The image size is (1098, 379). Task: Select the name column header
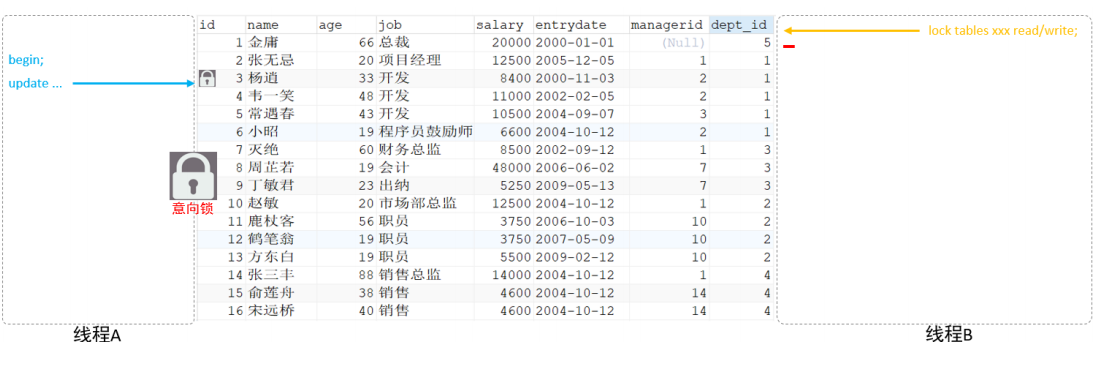pos(263,25)
